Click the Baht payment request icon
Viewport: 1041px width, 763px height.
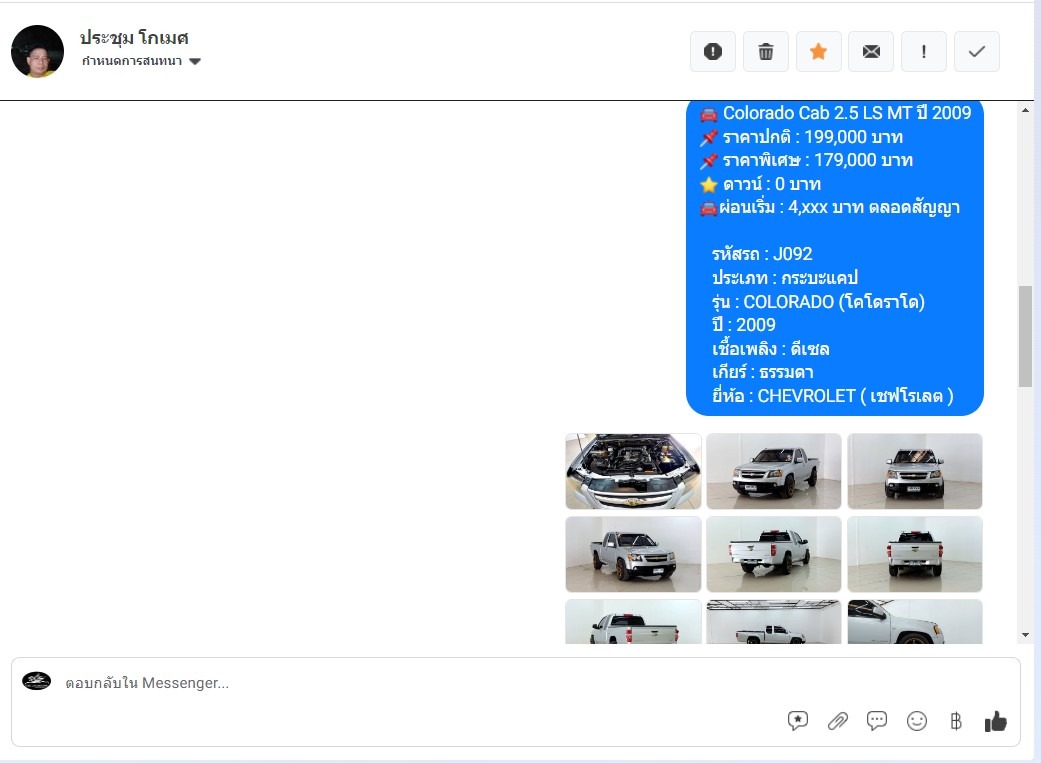point(955,721)
